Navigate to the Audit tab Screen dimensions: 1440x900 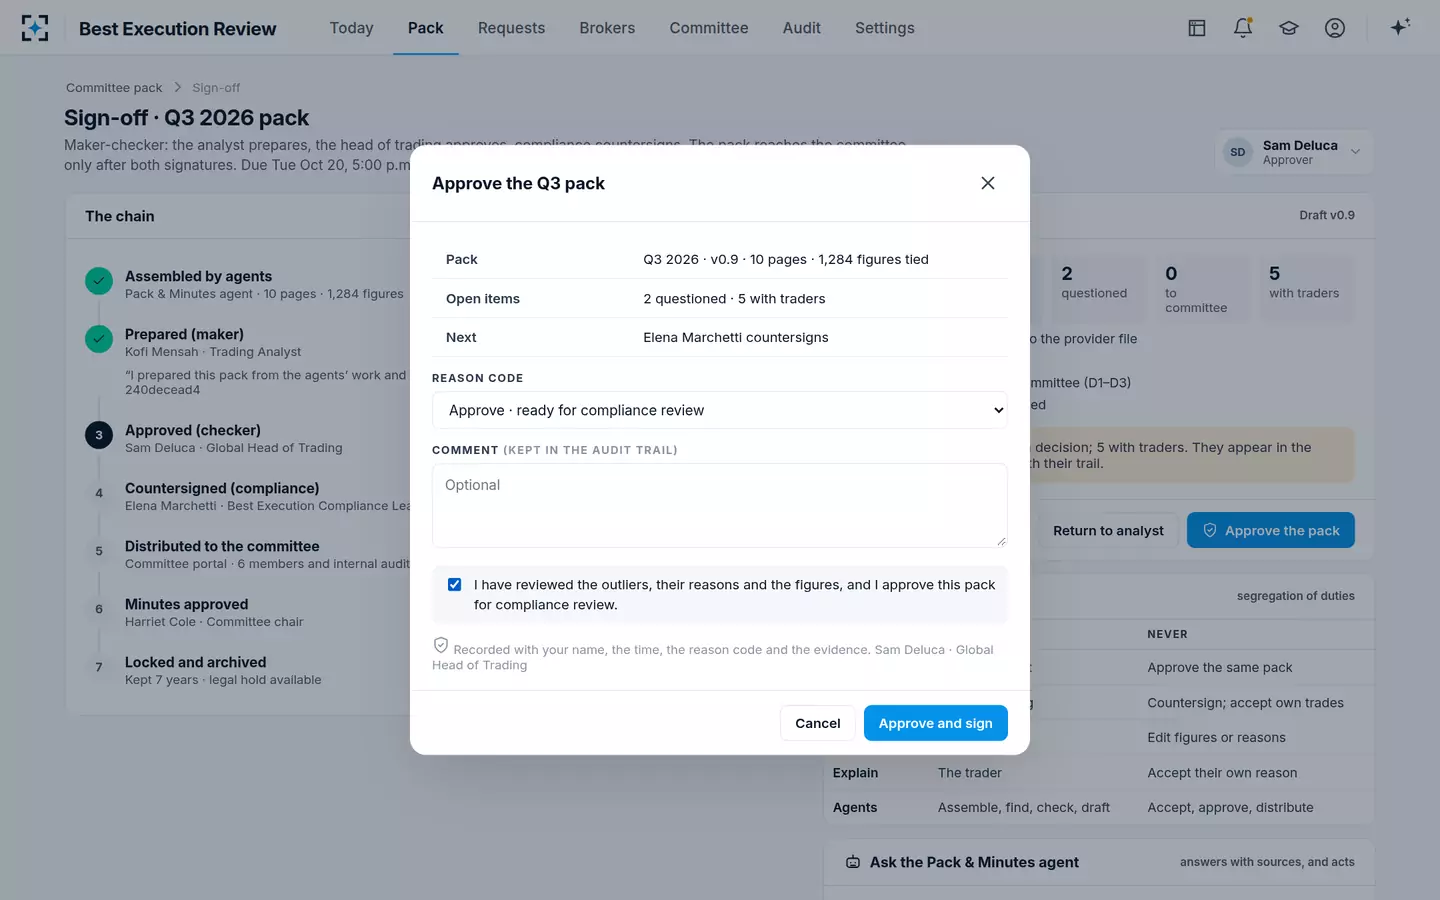click(802, 28)
